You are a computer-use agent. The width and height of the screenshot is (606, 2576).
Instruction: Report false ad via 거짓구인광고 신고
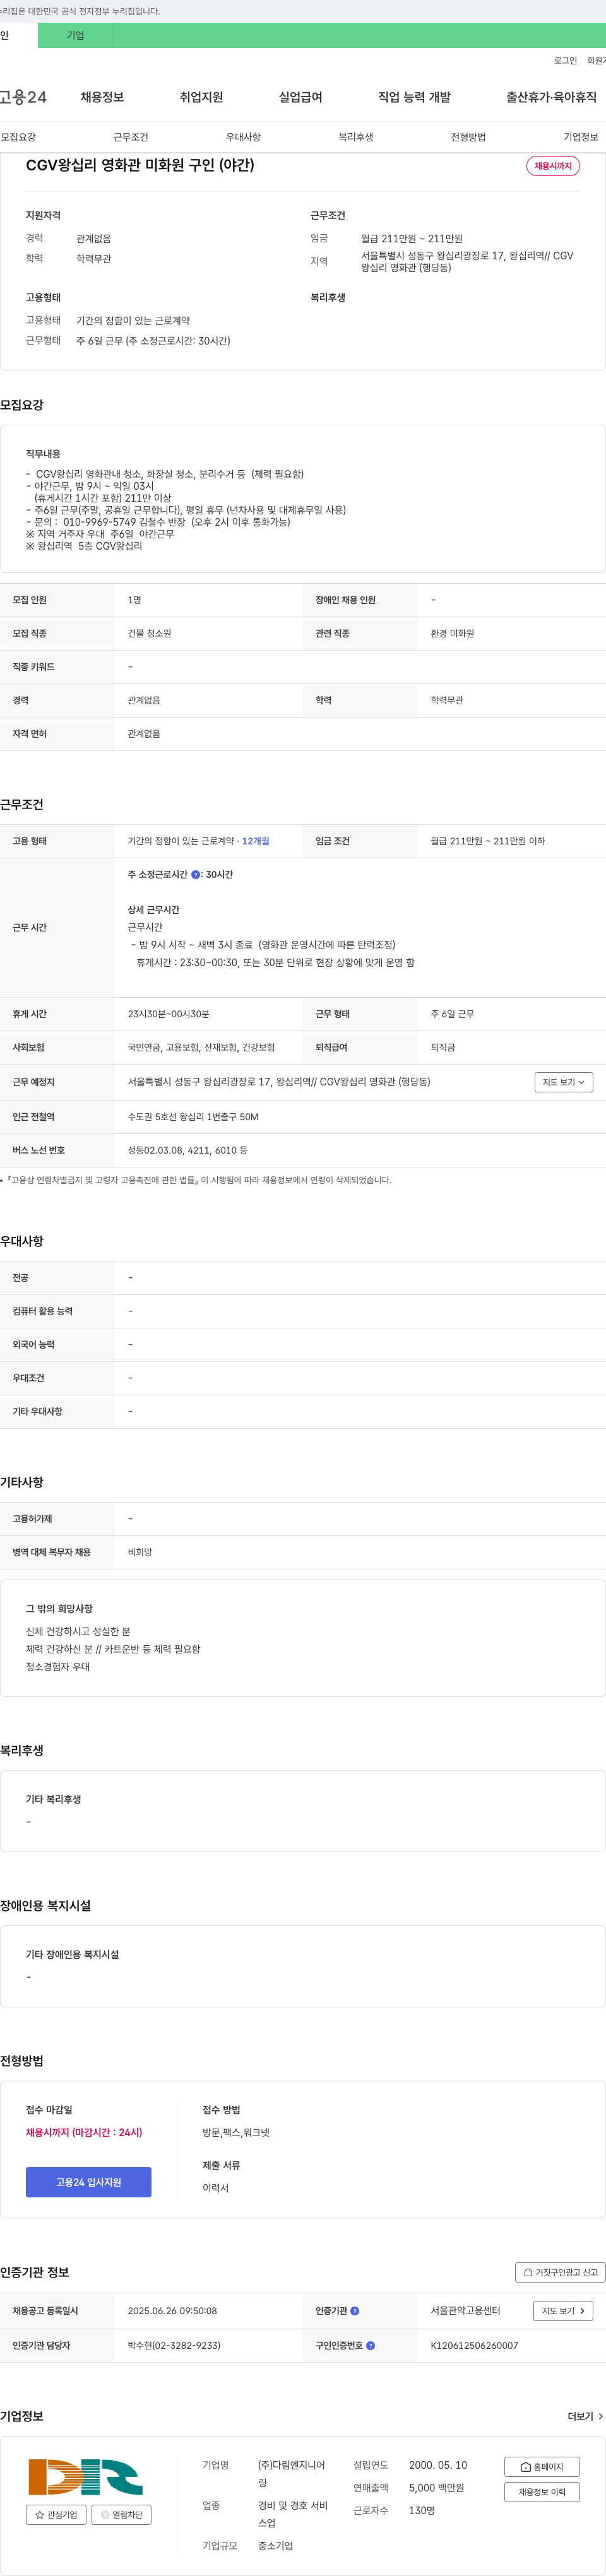click(560, 2272)
